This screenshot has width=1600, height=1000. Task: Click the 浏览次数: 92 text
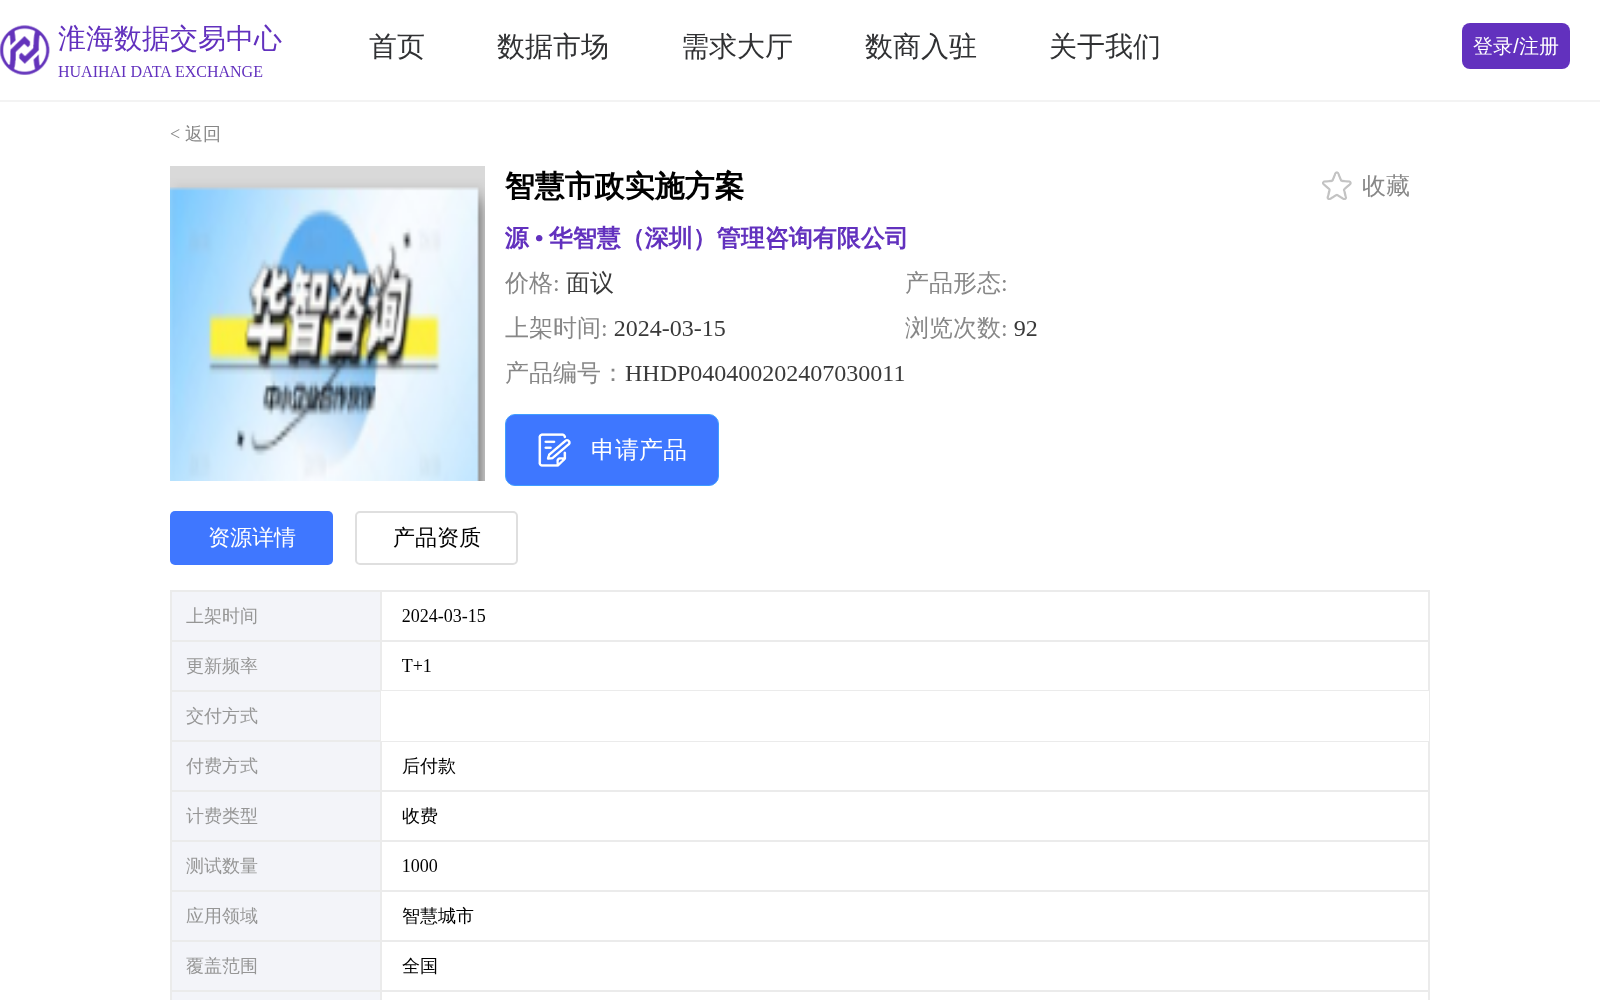(x=971, y=328)
